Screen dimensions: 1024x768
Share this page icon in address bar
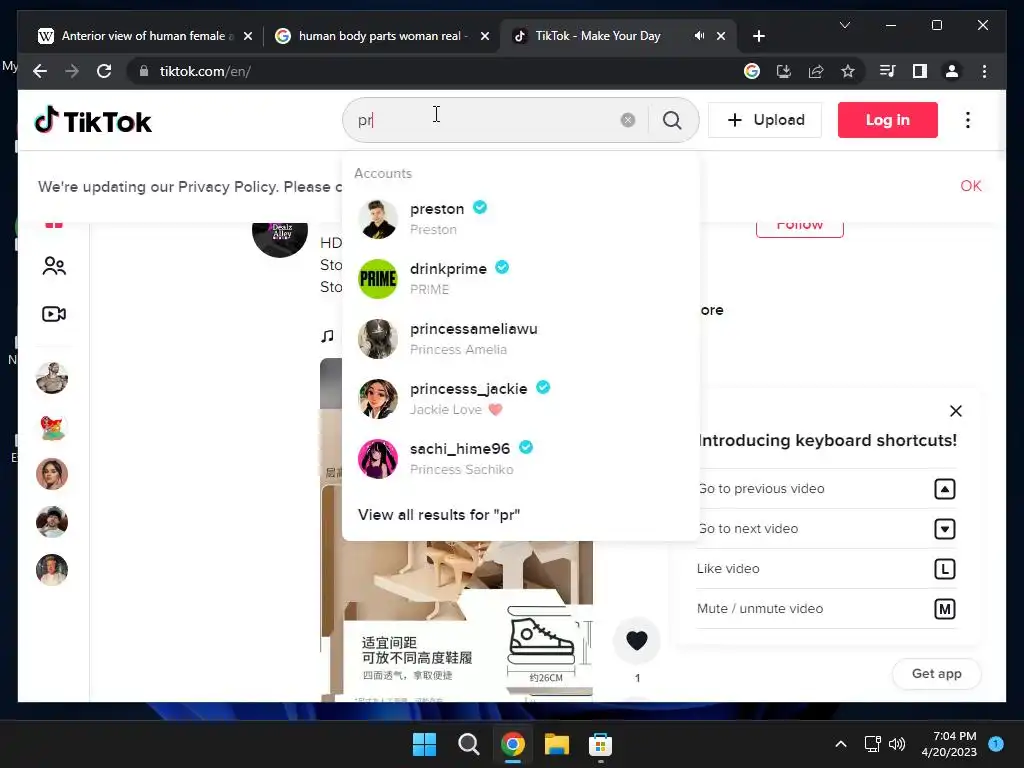816,71
